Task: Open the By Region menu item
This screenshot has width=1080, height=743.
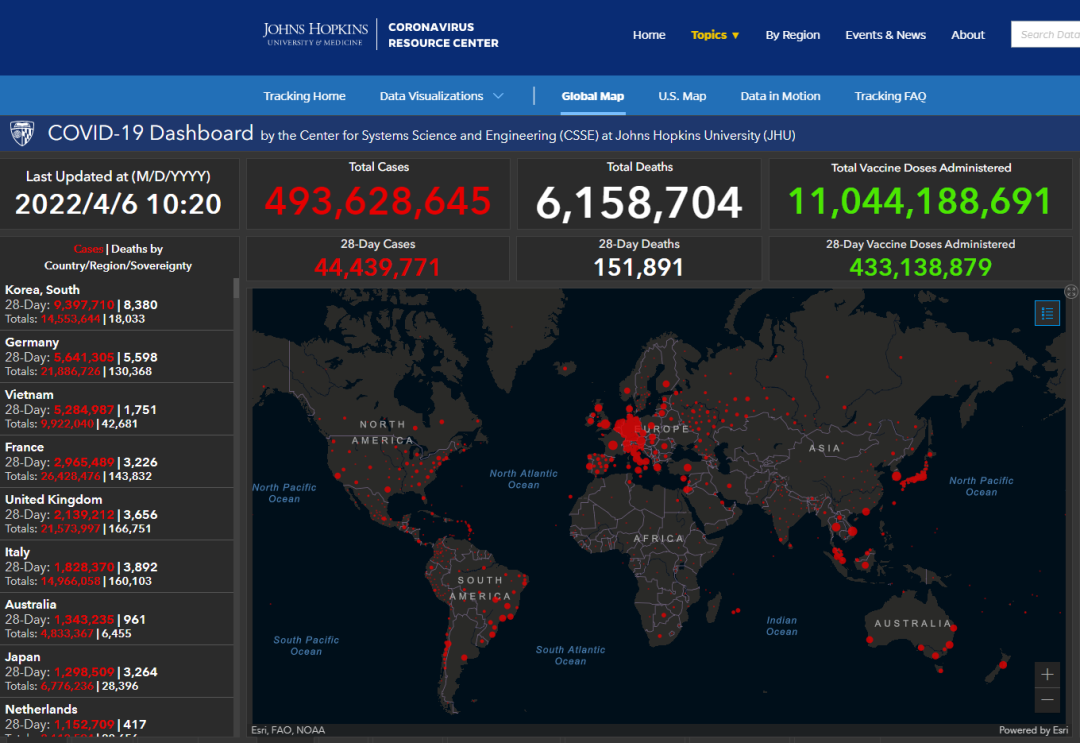Action: (x=793, y=34)
